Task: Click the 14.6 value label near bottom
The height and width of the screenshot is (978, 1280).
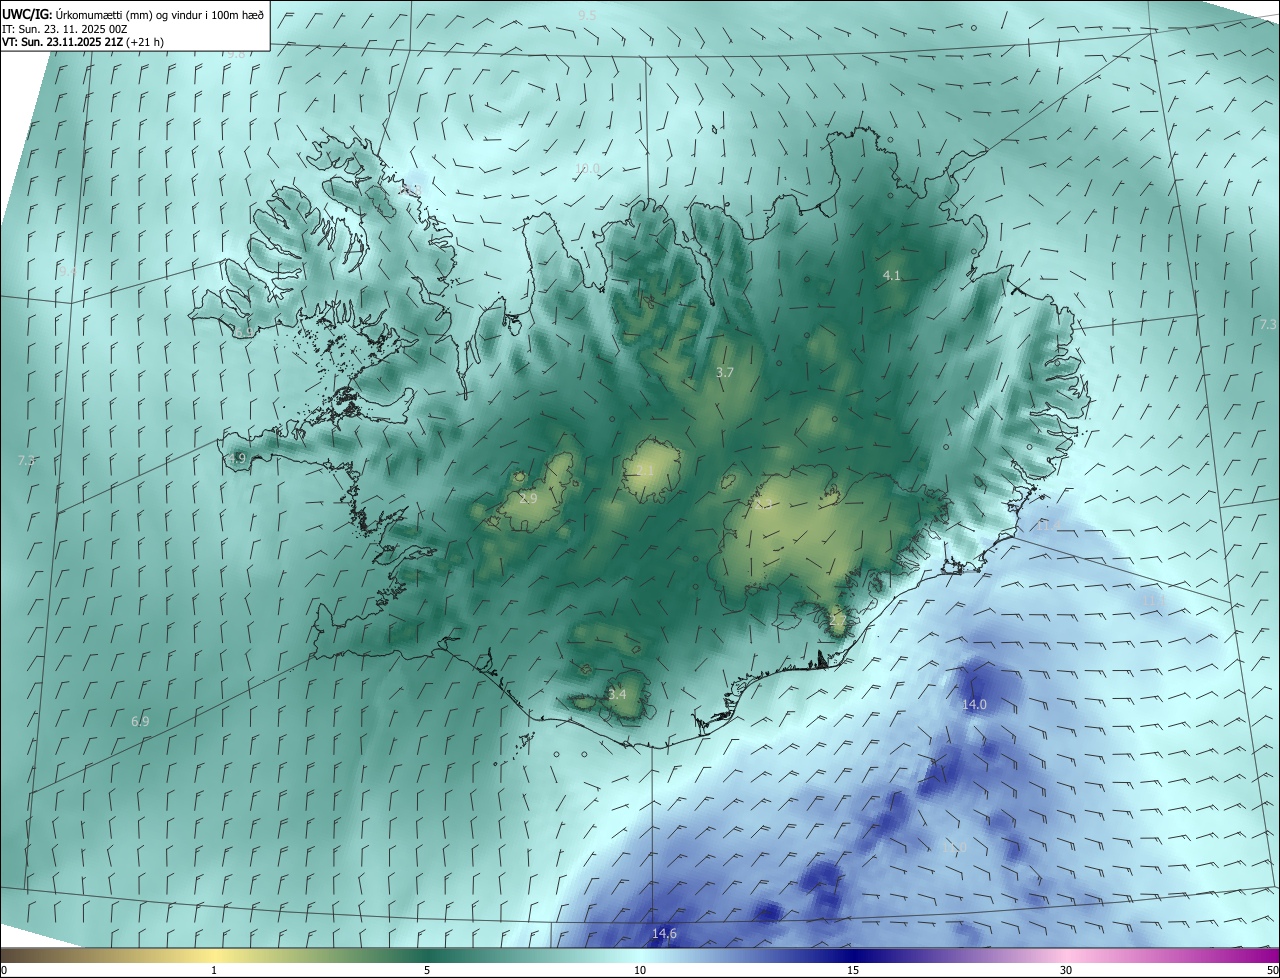Action: click(x=664, y=934)
